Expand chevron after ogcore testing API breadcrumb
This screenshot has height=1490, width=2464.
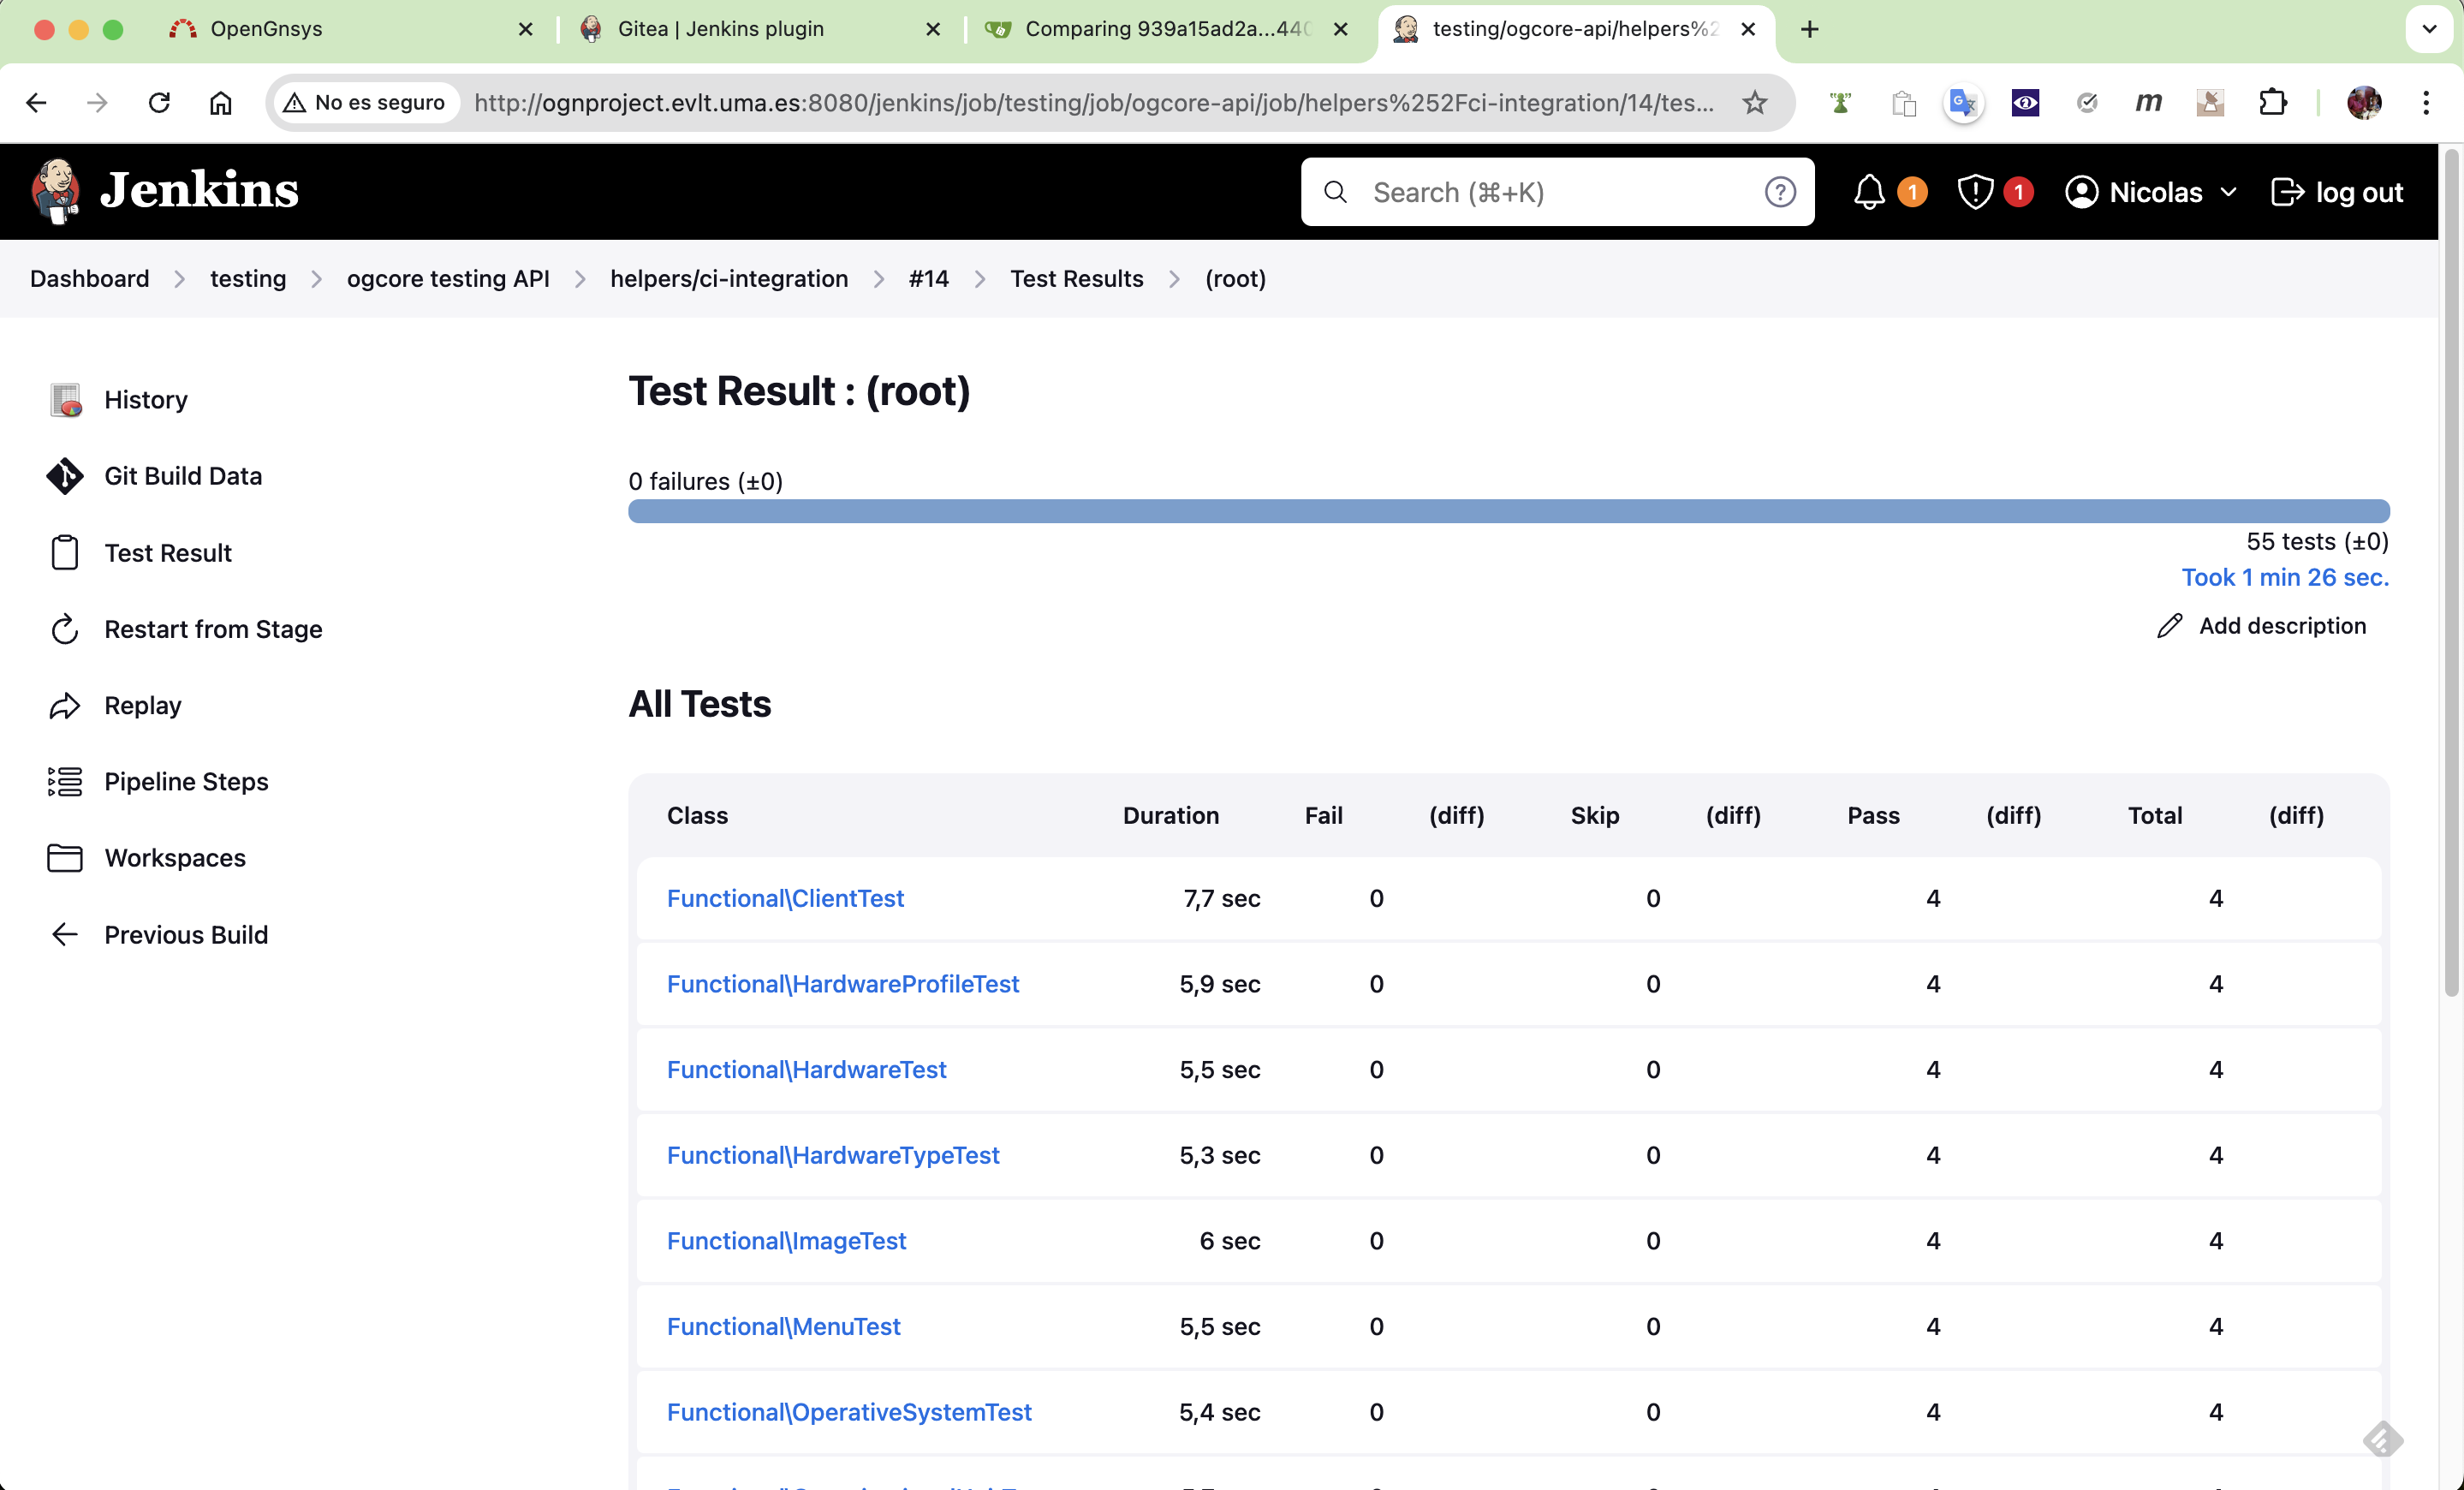tap(580, 279)
